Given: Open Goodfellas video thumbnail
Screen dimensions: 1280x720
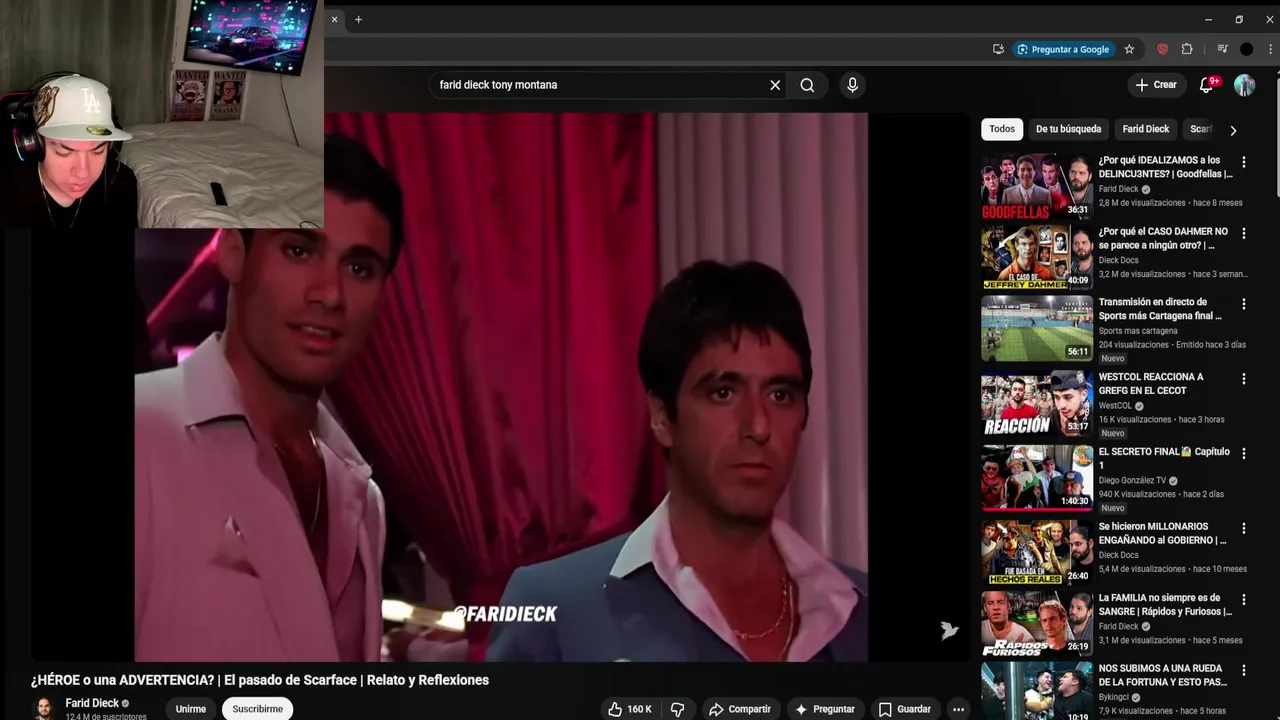Looking at the screenshot, I should tap(1037, 186).
